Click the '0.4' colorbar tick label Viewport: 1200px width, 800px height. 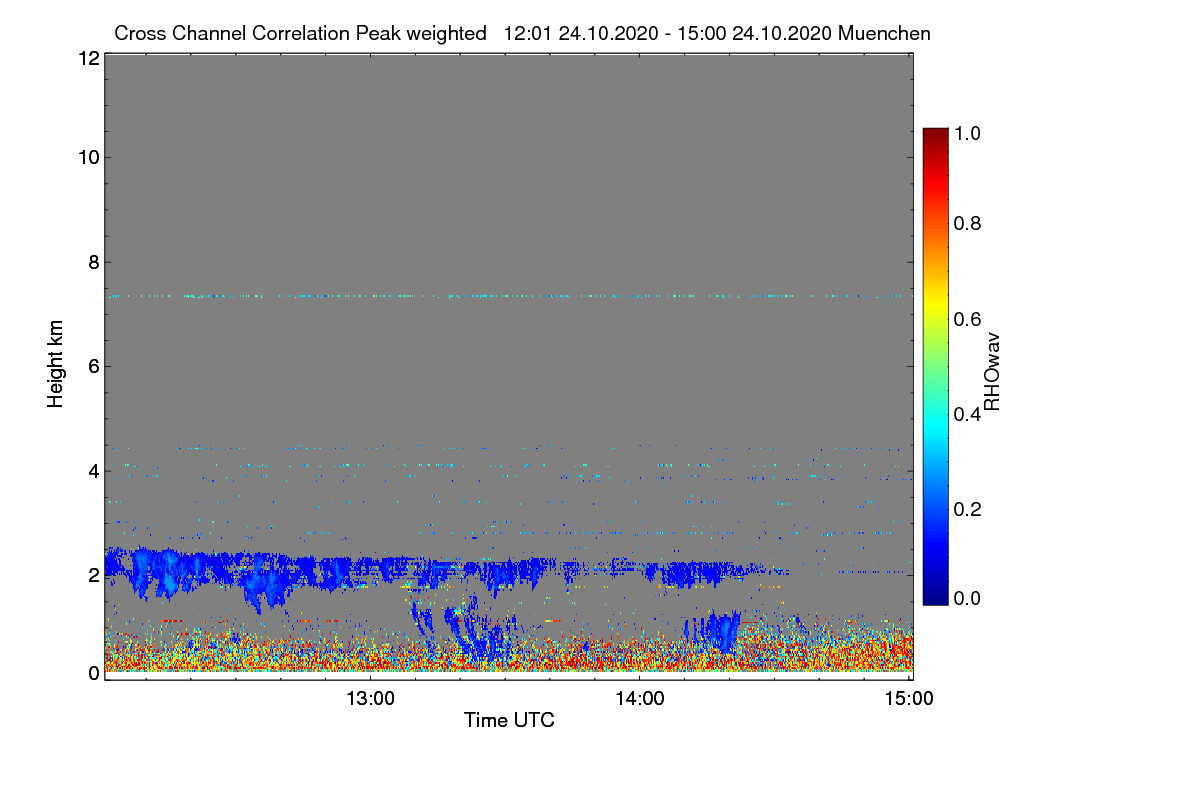click(x=966, y=414)
